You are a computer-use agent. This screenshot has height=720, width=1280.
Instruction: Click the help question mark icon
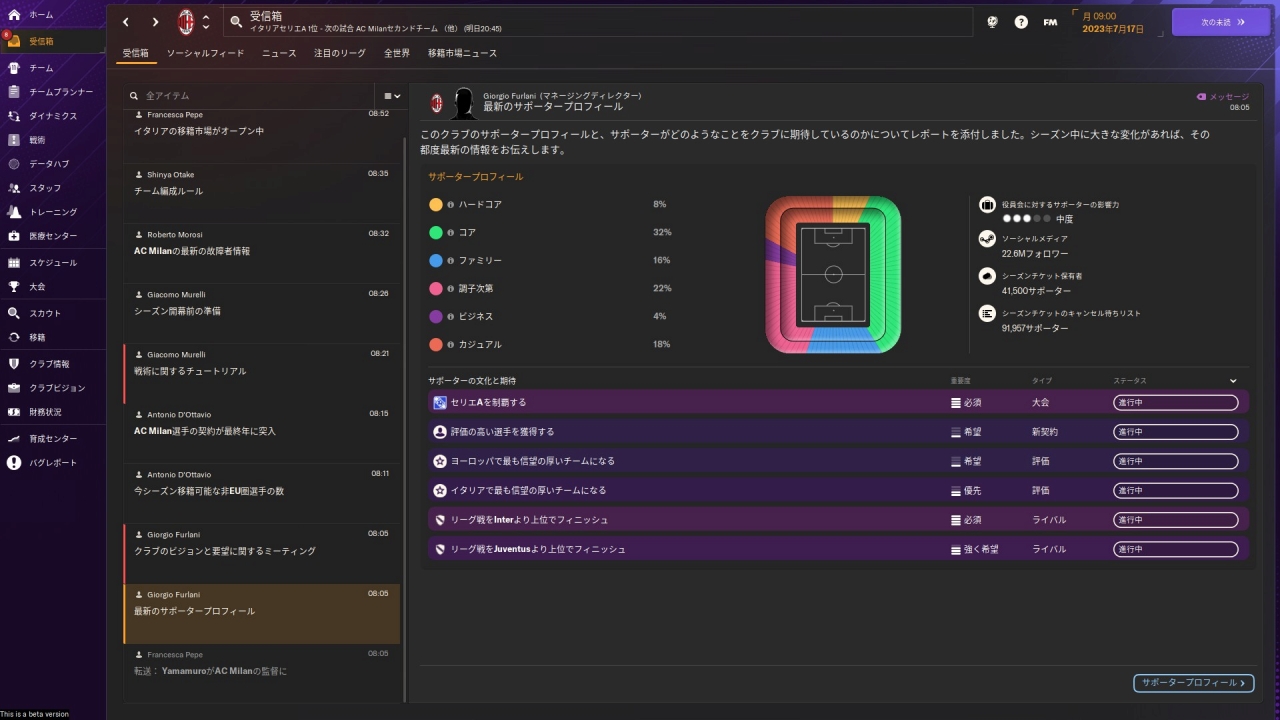[x=1021, y=22]
